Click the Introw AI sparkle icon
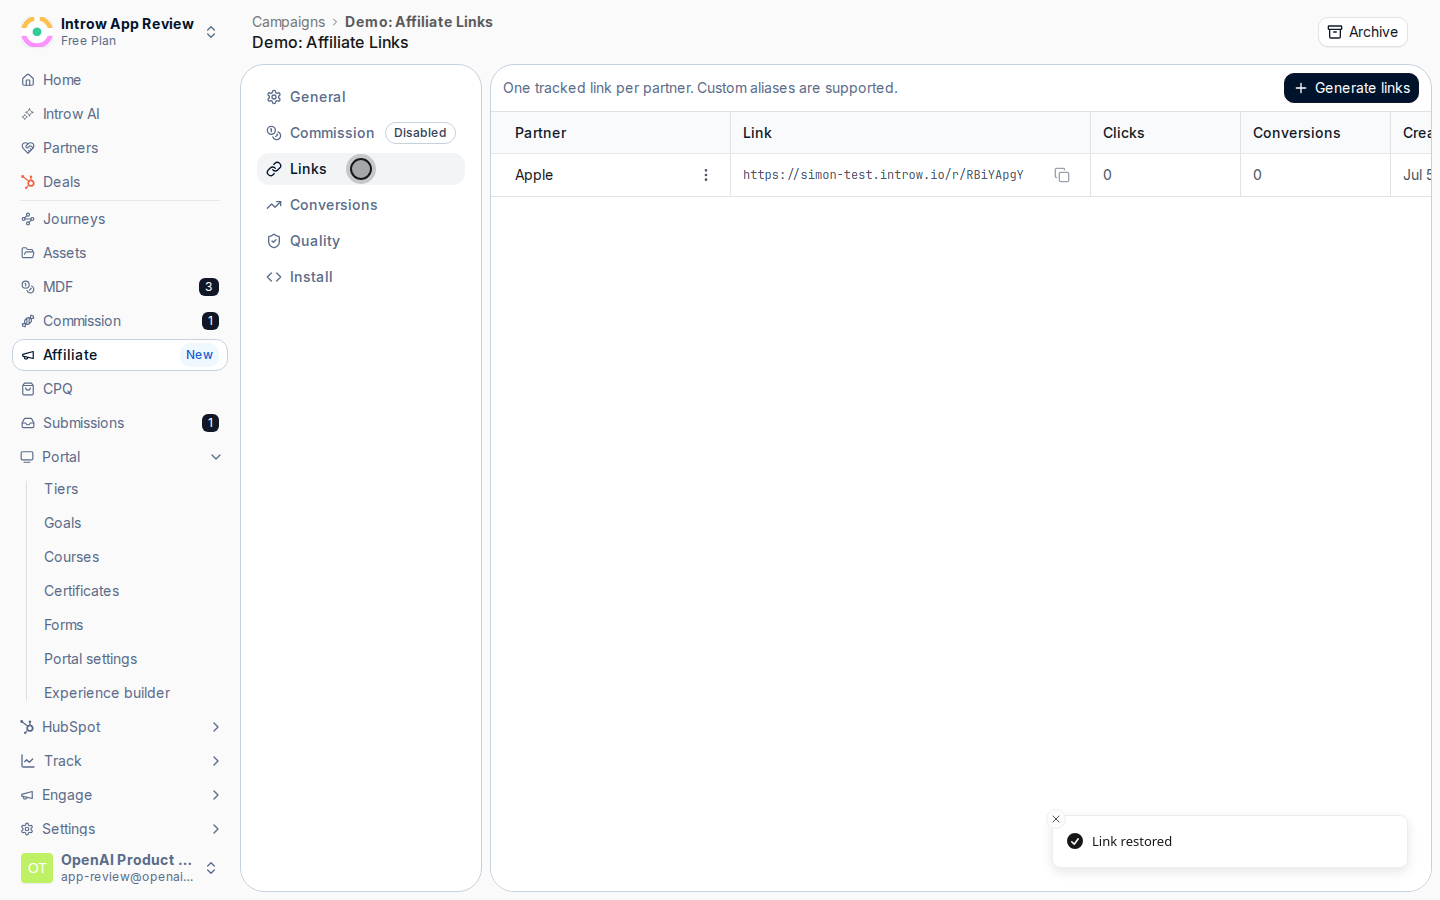Screen dimensions: 1440x900 click(28, 114)
